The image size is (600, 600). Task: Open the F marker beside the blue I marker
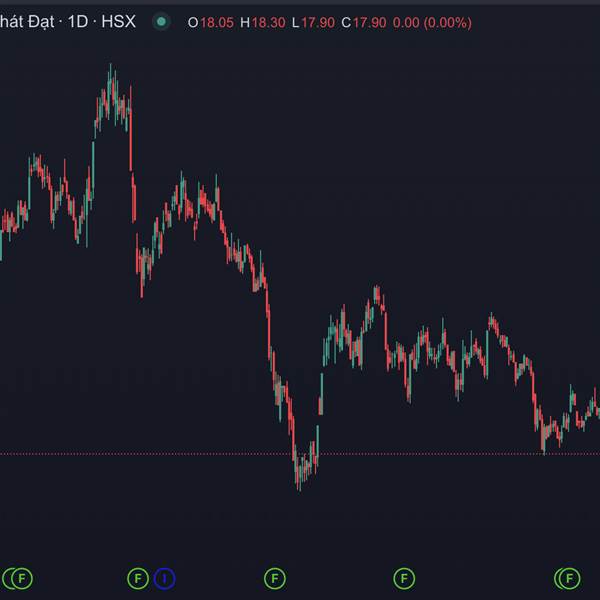[138, 578]
